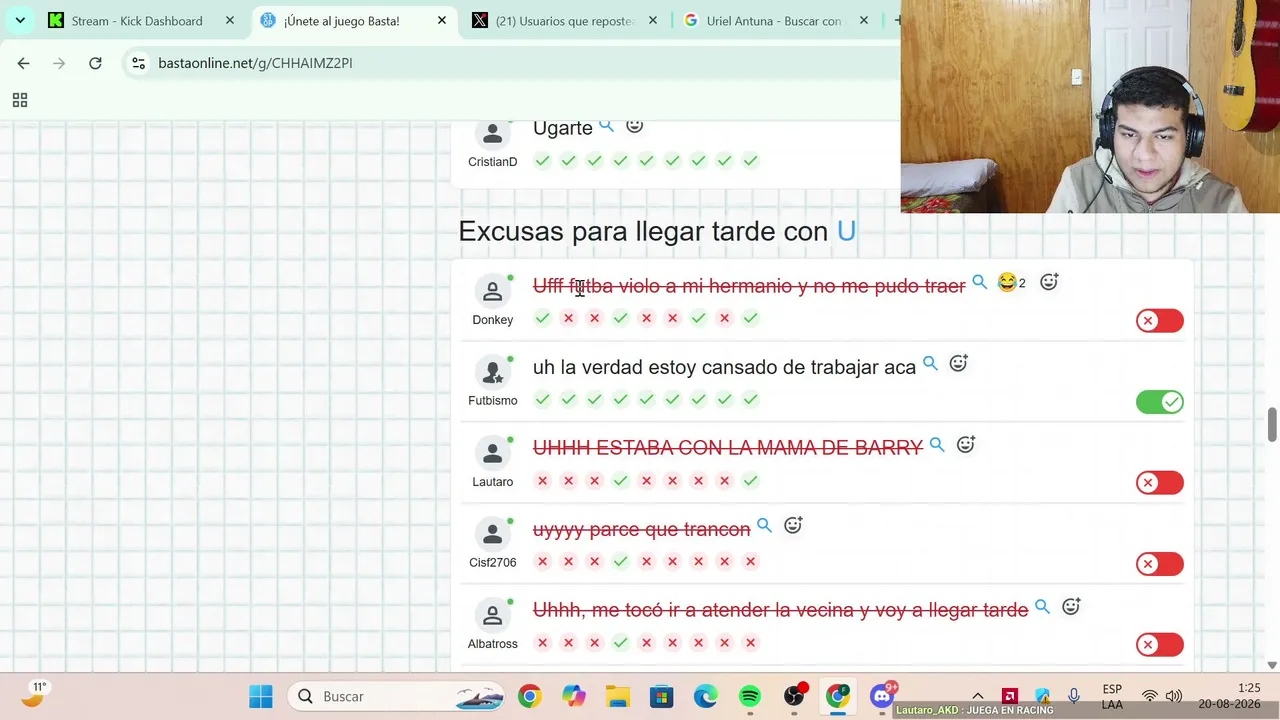Image resolution: width=1280 pixels, height=720 pixels.
Task: Reload the Basta game page
Action: [x=95, y=63]
